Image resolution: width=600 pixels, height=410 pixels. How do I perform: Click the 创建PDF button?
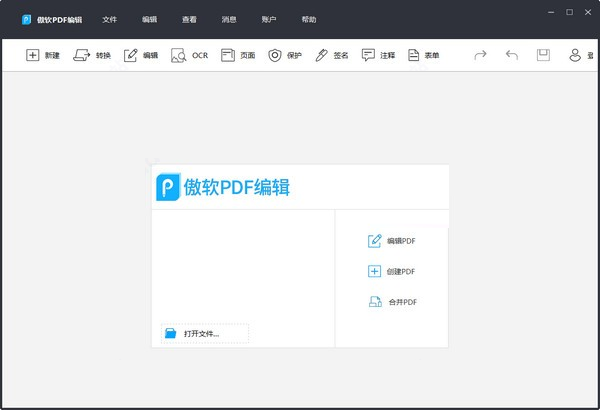click(x=392, y=271)
